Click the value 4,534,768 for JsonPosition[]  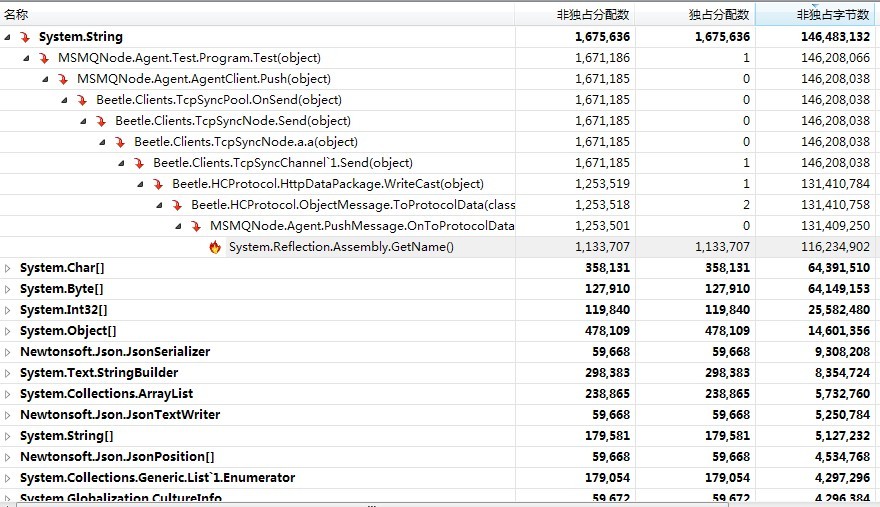point(842,458)
